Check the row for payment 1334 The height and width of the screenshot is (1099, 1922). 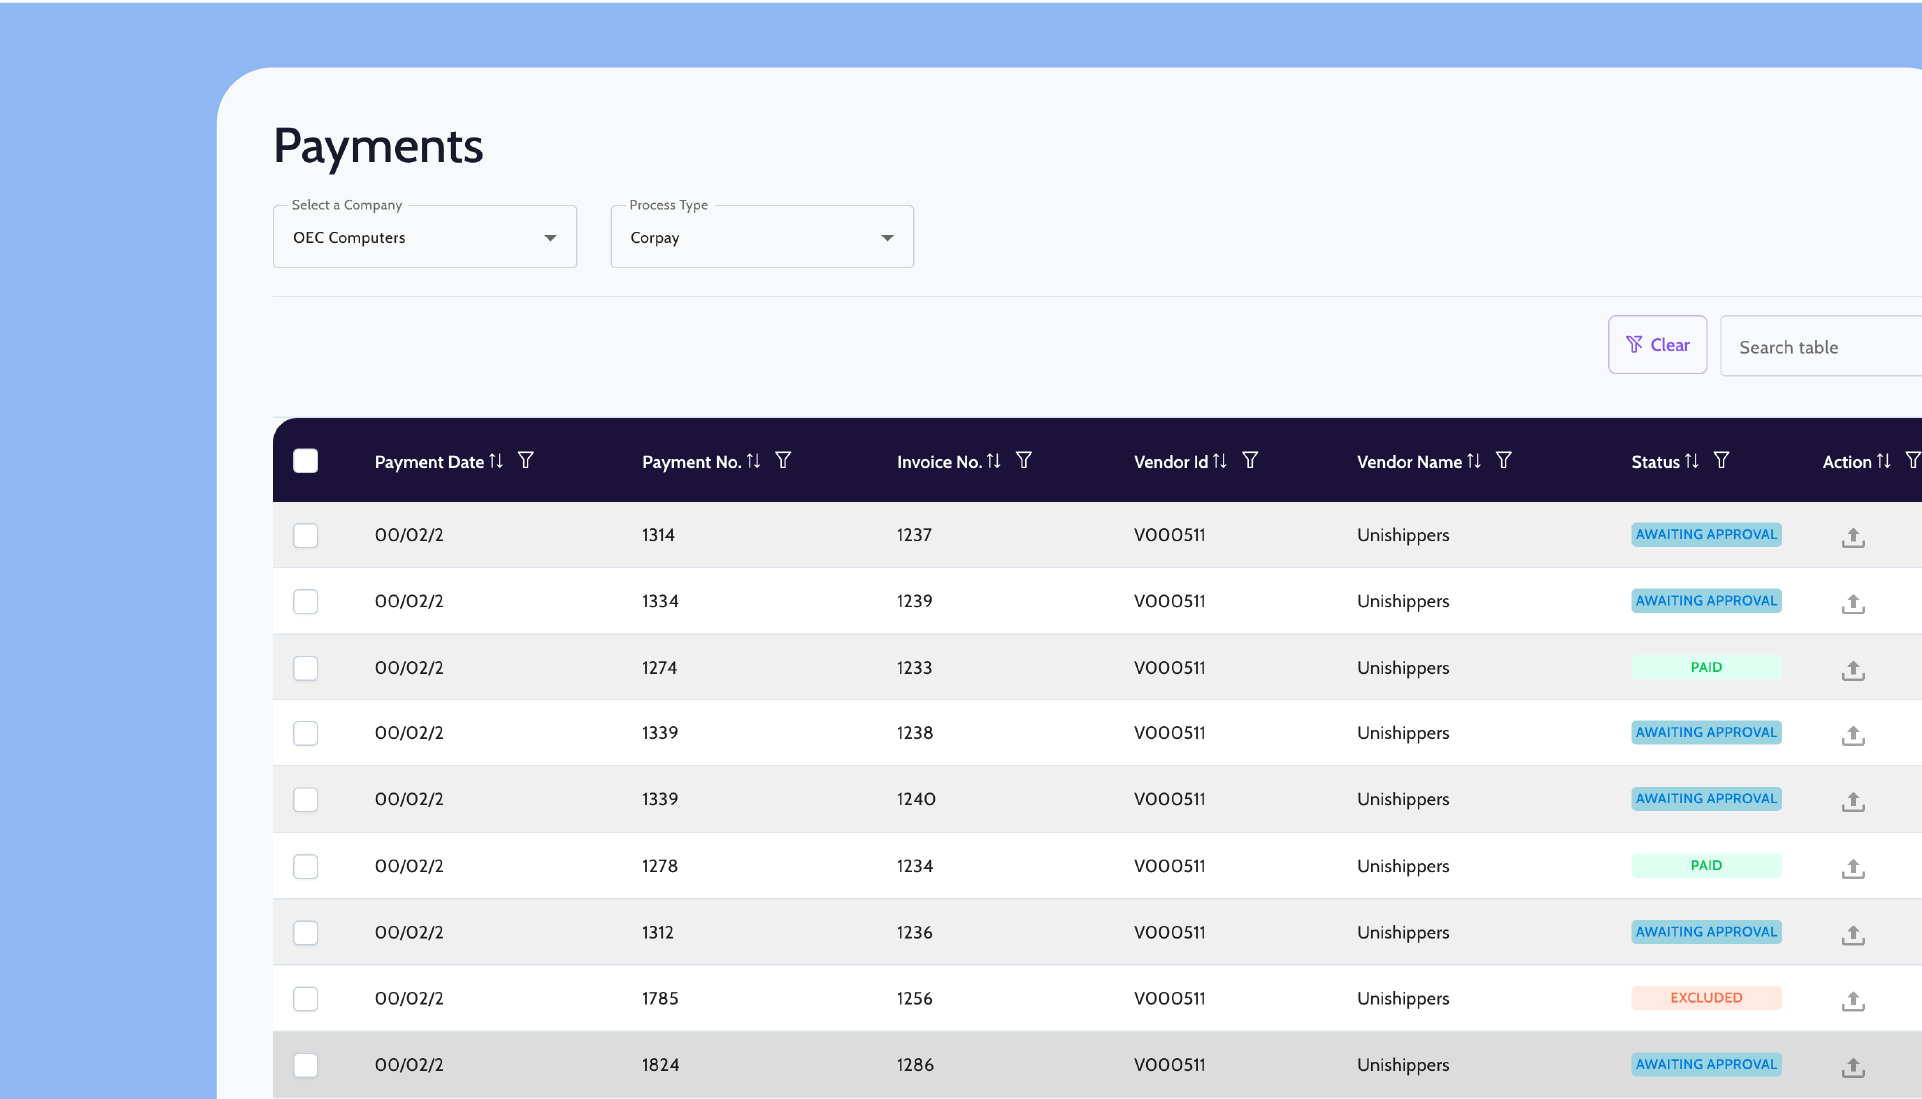tap(306, 602)
